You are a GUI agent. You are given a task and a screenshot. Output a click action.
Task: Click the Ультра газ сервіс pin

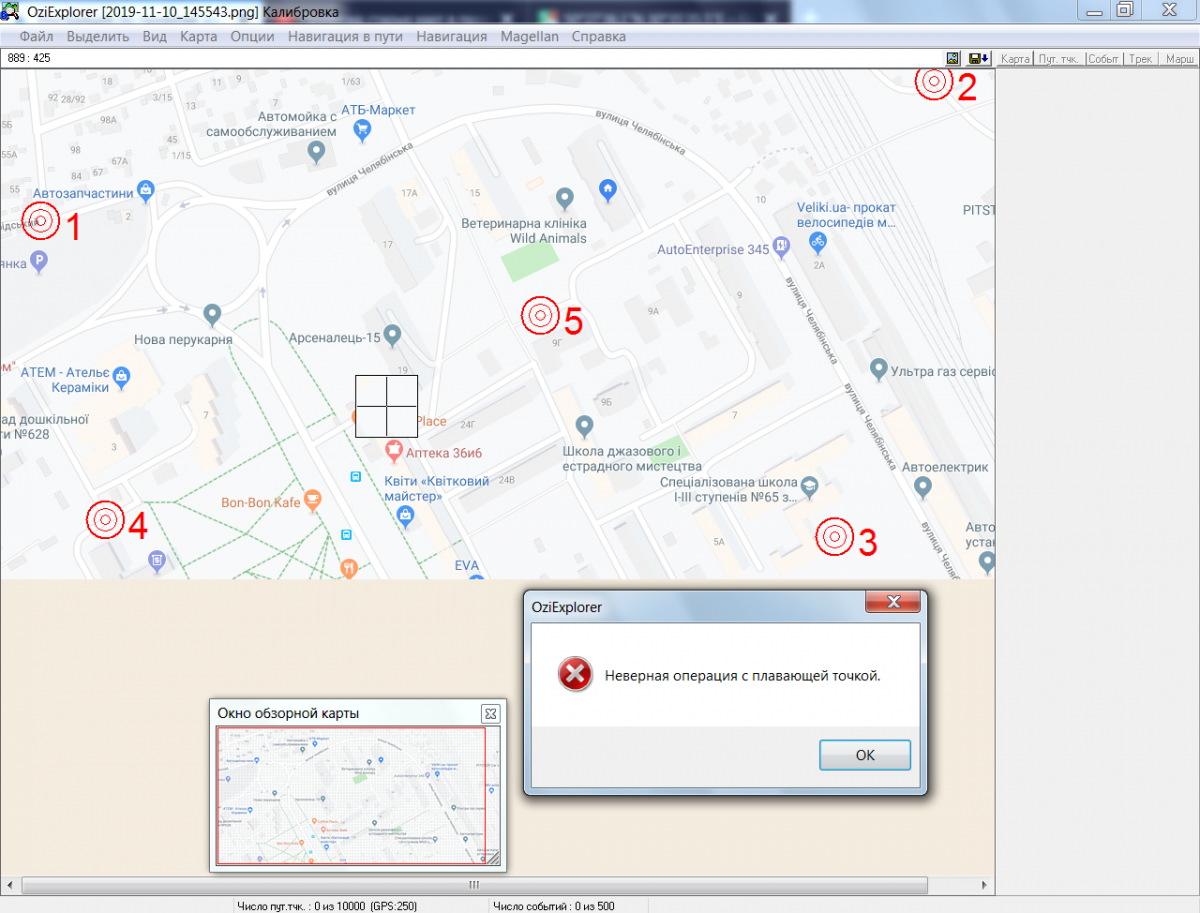click(x=878, y=370)
